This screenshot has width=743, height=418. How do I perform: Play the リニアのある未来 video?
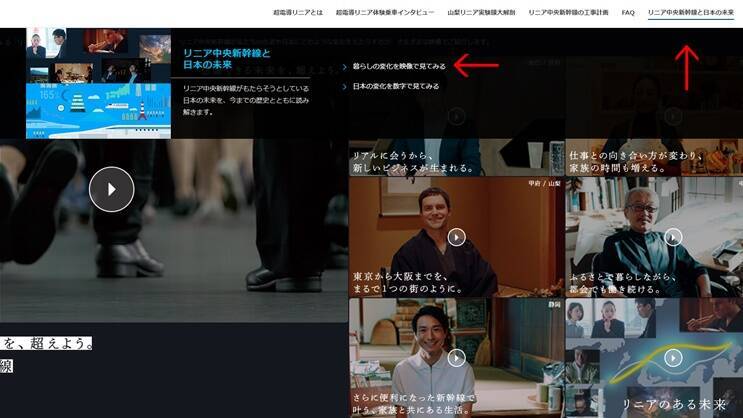pyautogui.click(x=673, y=357)
